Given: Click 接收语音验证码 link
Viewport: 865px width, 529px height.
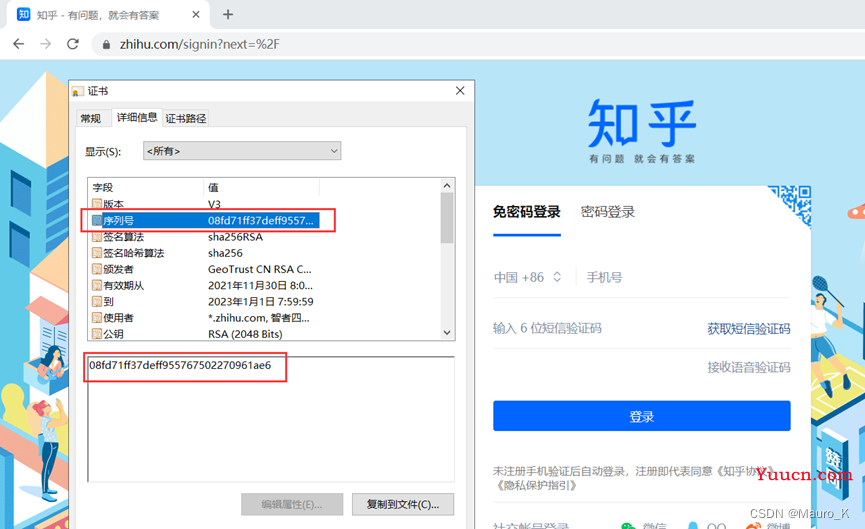Looking at the screenshot, I should [749, 367].
